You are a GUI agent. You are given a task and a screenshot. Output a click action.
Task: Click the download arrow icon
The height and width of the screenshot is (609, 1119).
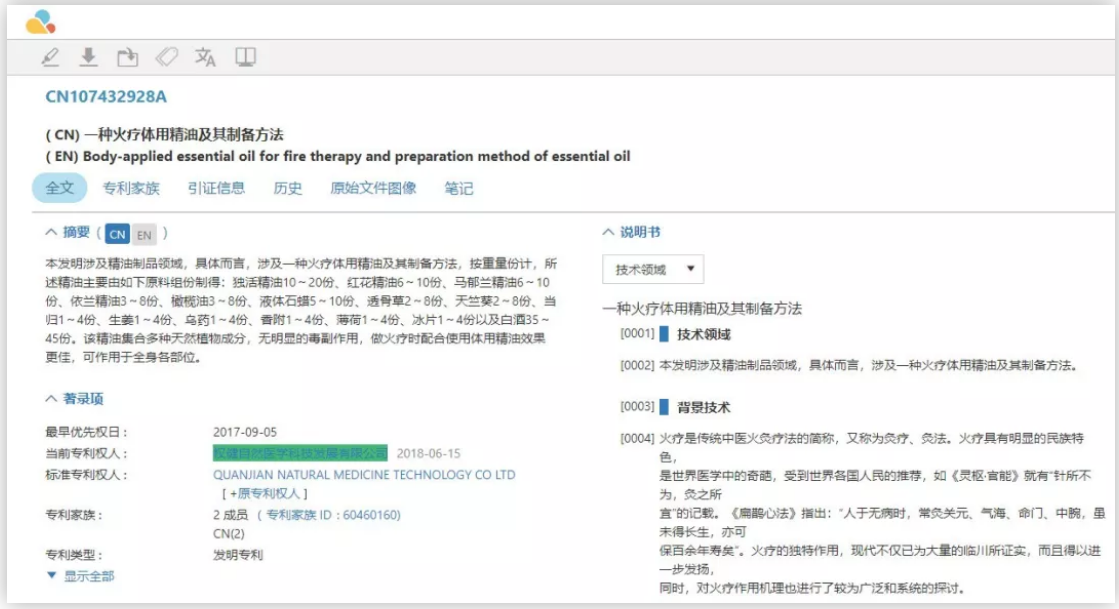89,58
